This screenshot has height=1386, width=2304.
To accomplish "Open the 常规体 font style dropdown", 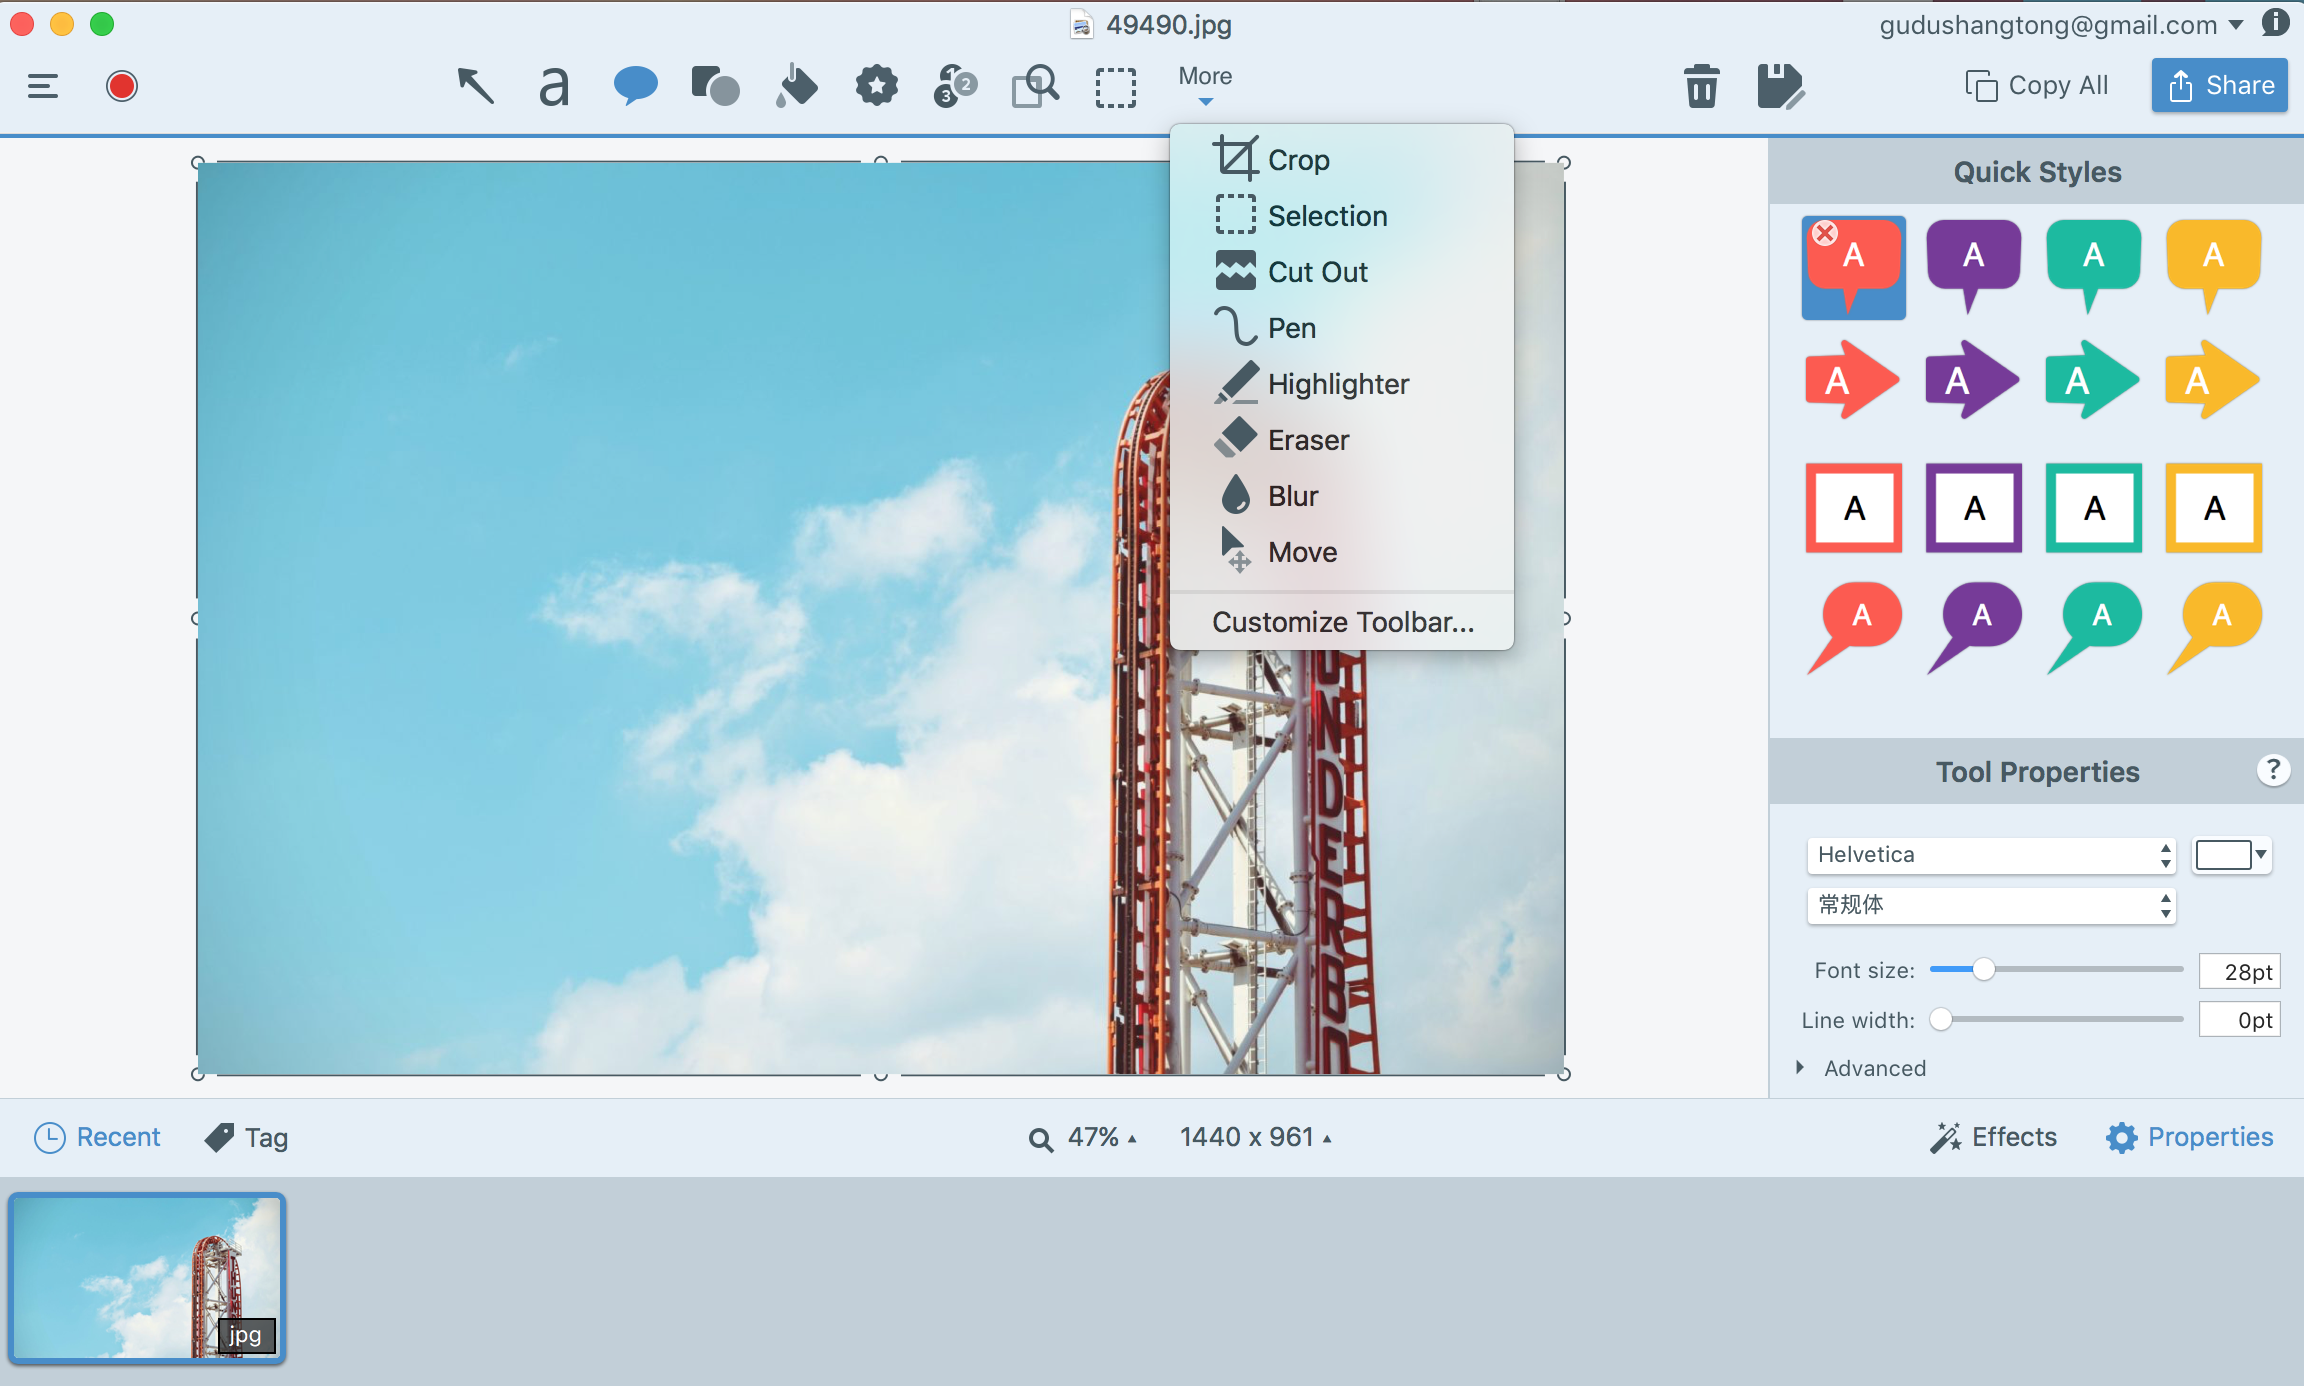I will tap(1991, 905).
